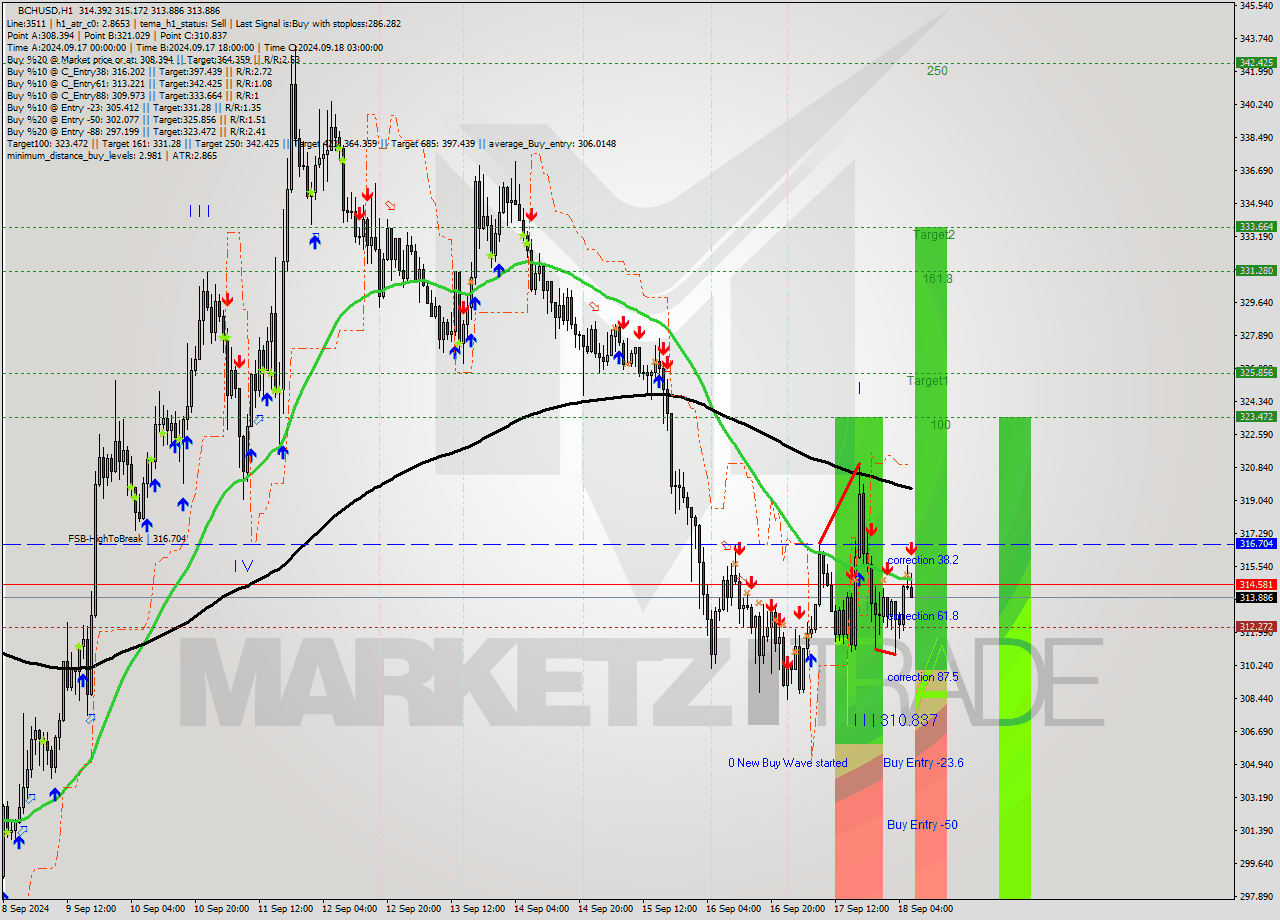Click the 323.472 price axis tag
This screenshot has width=1280, height=920.
click(x=1256, y=417)
